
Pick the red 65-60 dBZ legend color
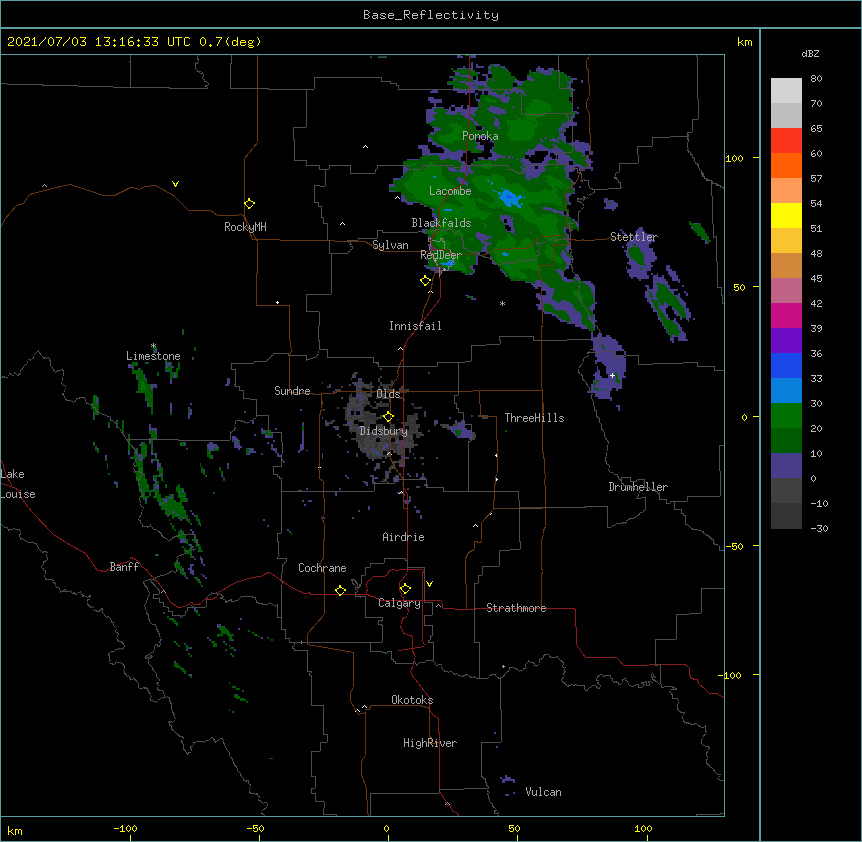click(786, 140)
